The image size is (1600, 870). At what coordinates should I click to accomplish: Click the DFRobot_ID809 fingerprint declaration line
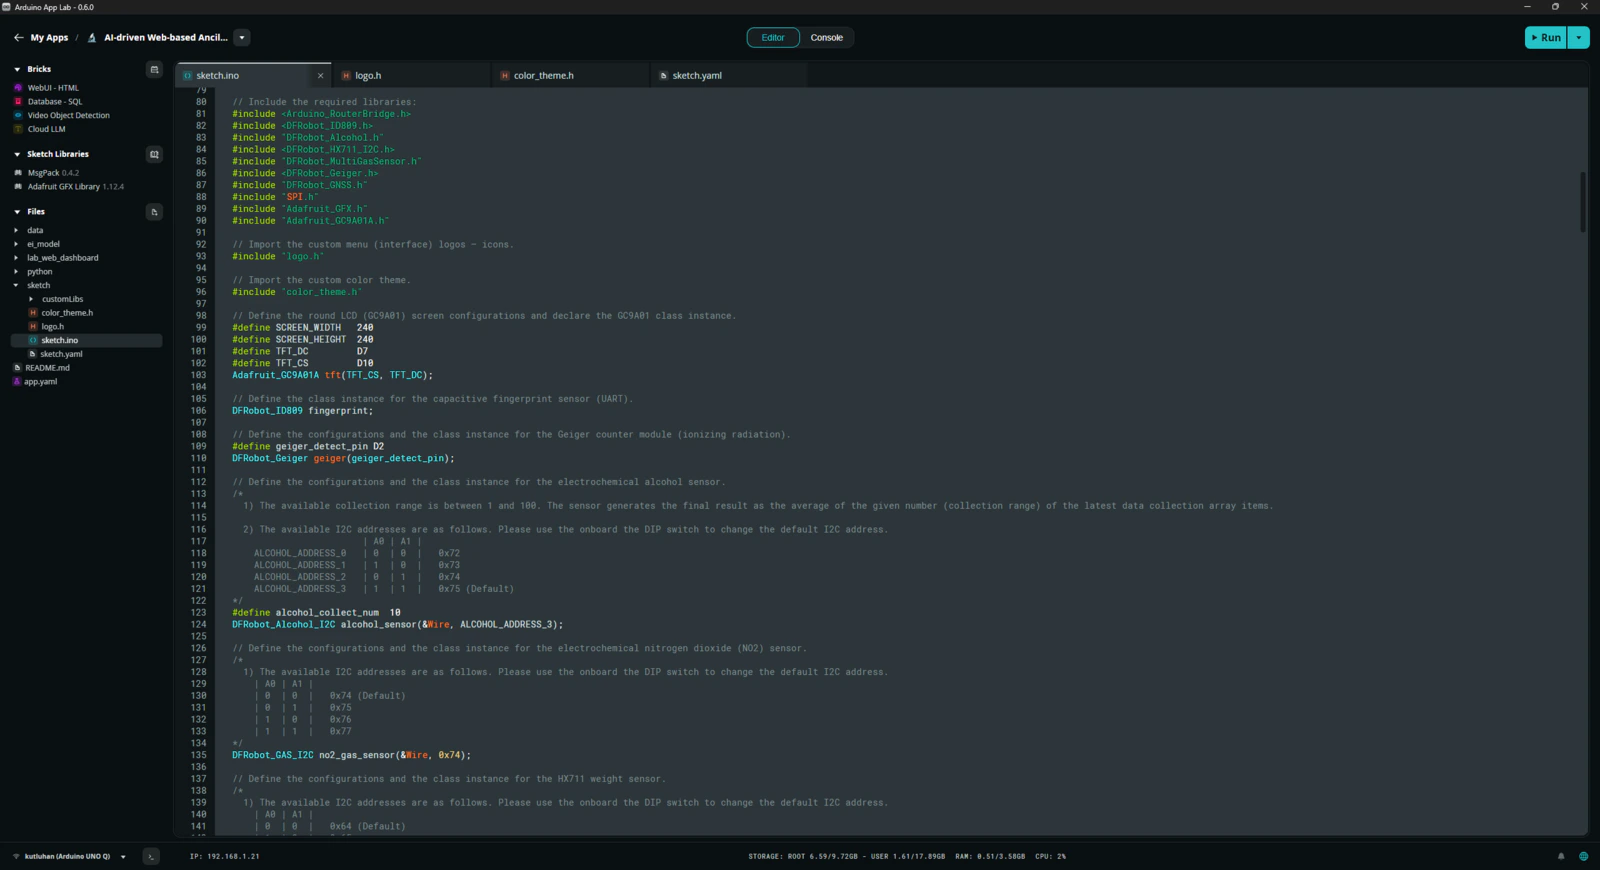click(302, 411)
